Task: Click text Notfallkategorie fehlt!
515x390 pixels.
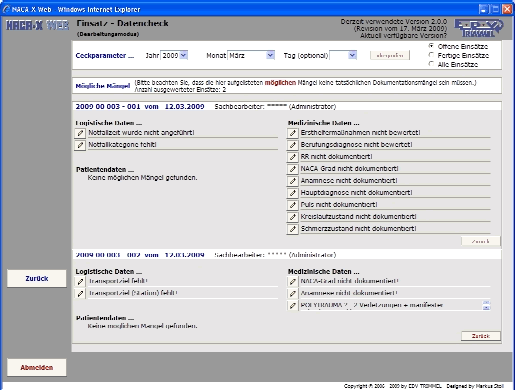Action: (x=122, y=145)
